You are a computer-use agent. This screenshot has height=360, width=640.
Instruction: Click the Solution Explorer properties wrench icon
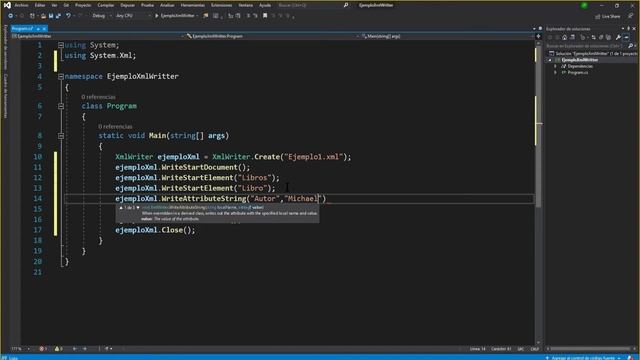click(x=618, y=37)
